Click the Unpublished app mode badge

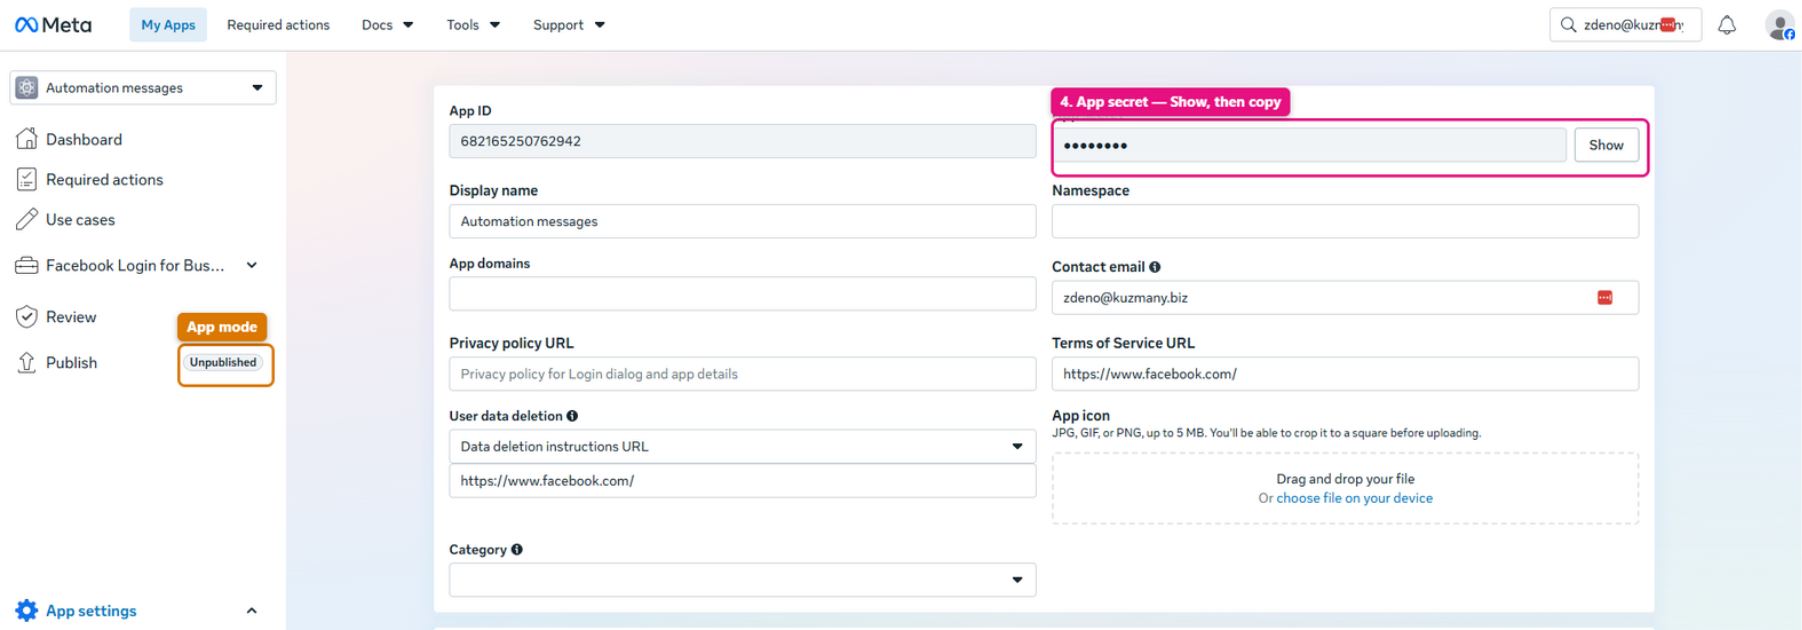coord(223,362)
